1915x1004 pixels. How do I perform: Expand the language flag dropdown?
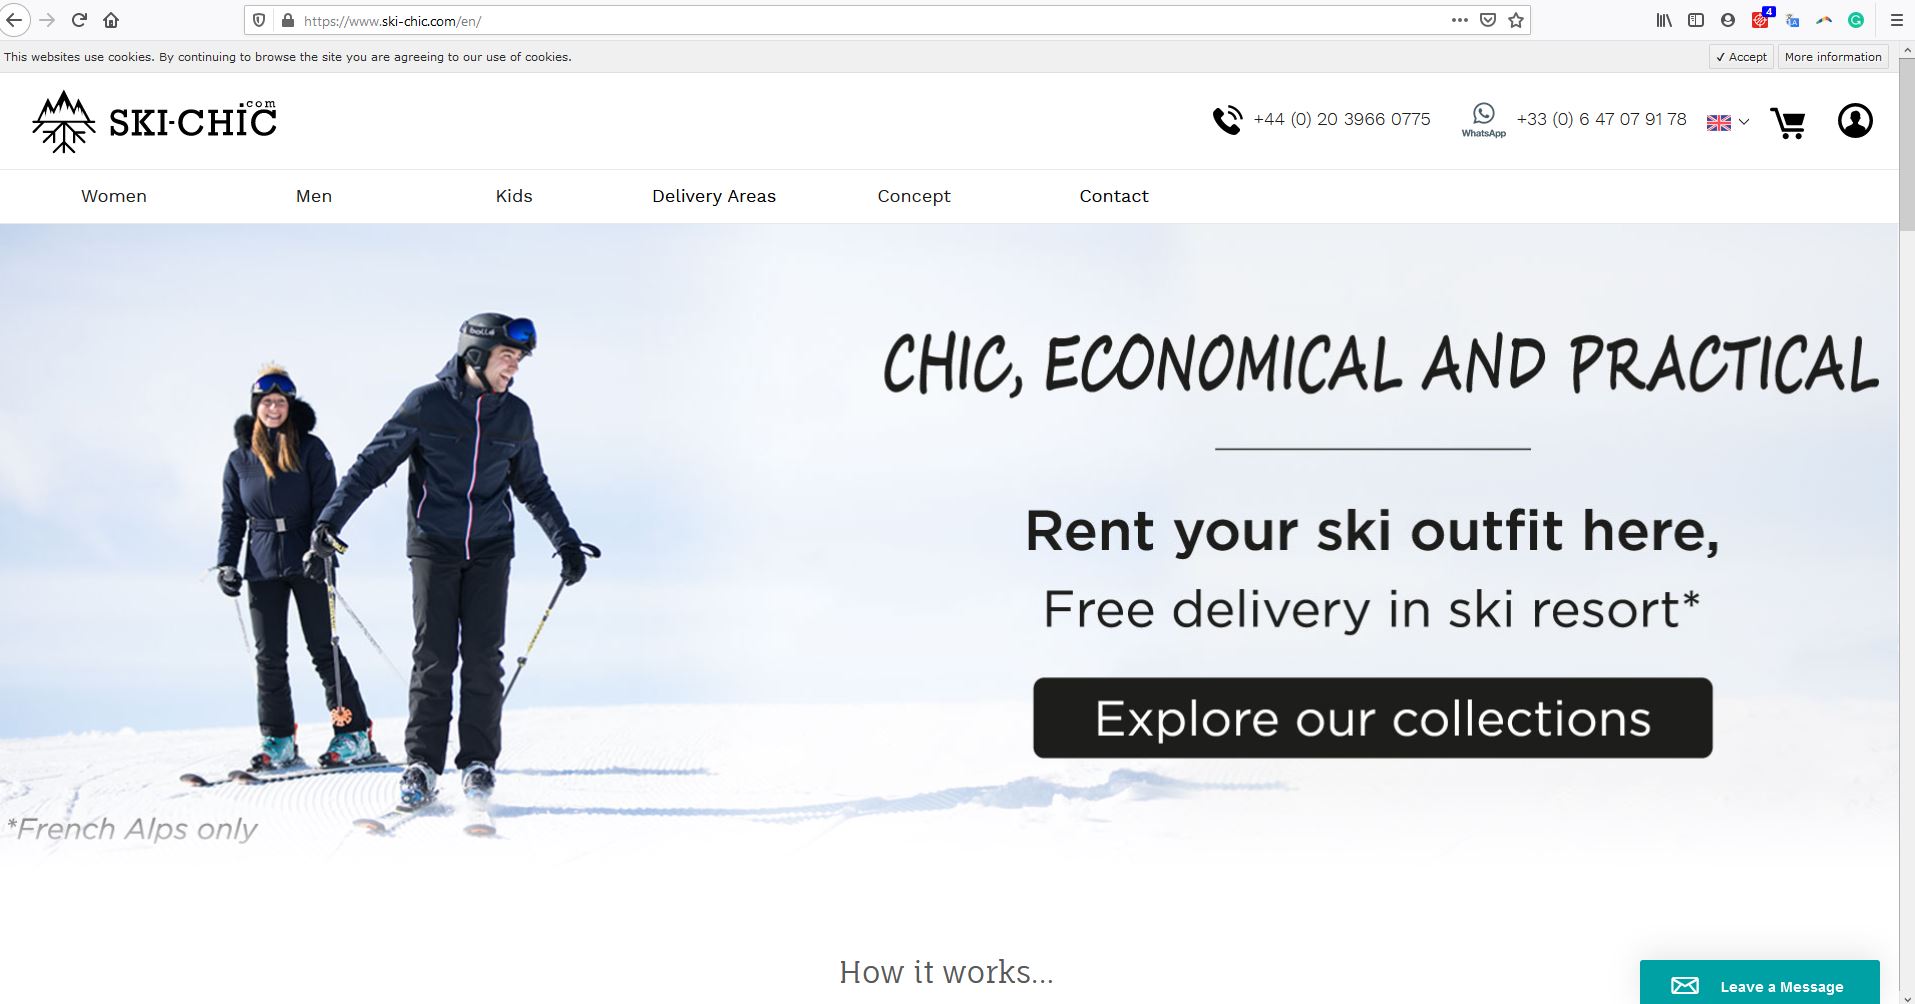coord(1727,122)
